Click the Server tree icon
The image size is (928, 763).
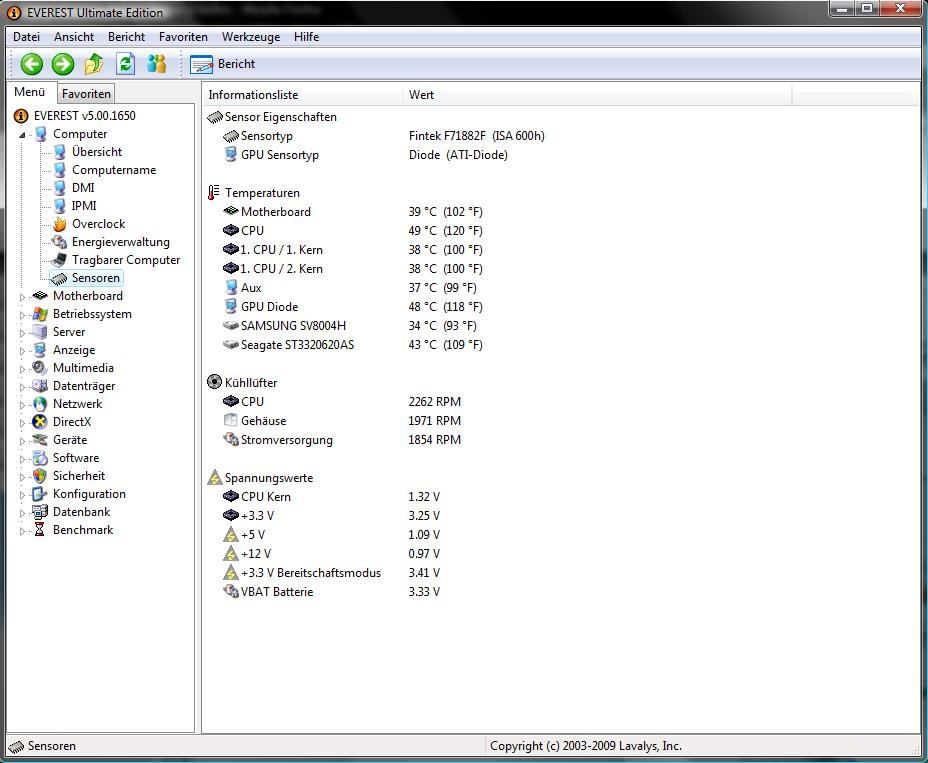[x=40, y=331]
